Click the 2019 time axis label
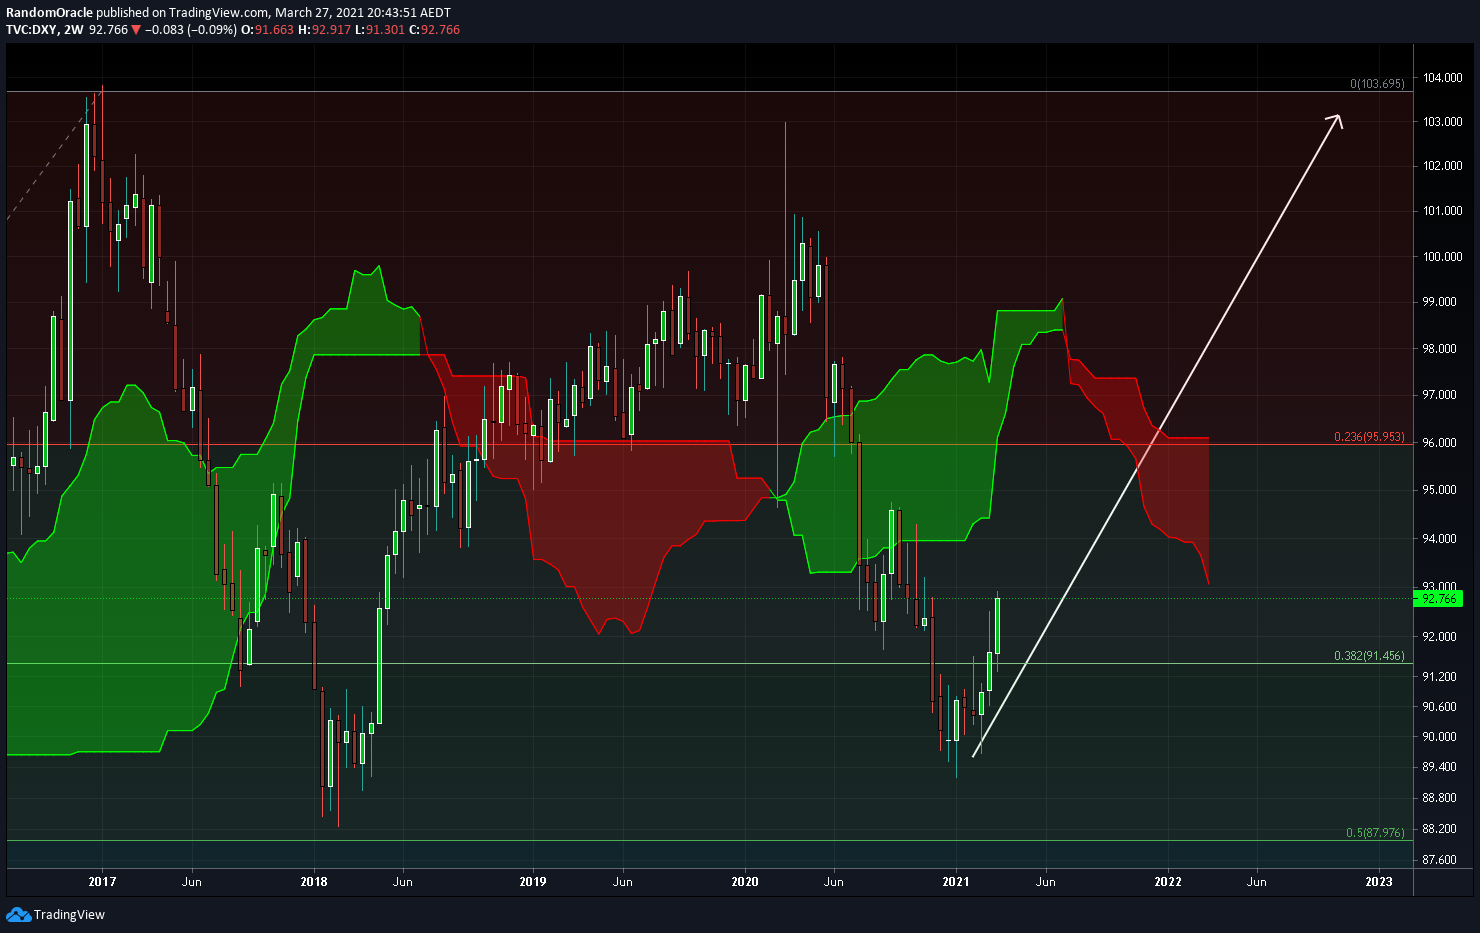This screenshot has width=1480, height=933. (533, 882)
